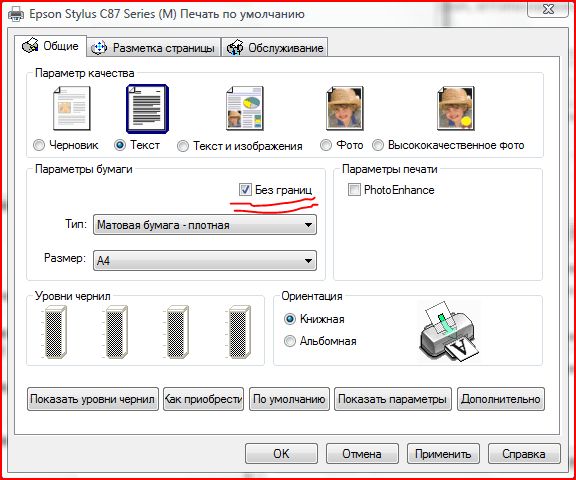Select the Фото radio button
This screenshot has width=576, height=480.
click(325, 145)
